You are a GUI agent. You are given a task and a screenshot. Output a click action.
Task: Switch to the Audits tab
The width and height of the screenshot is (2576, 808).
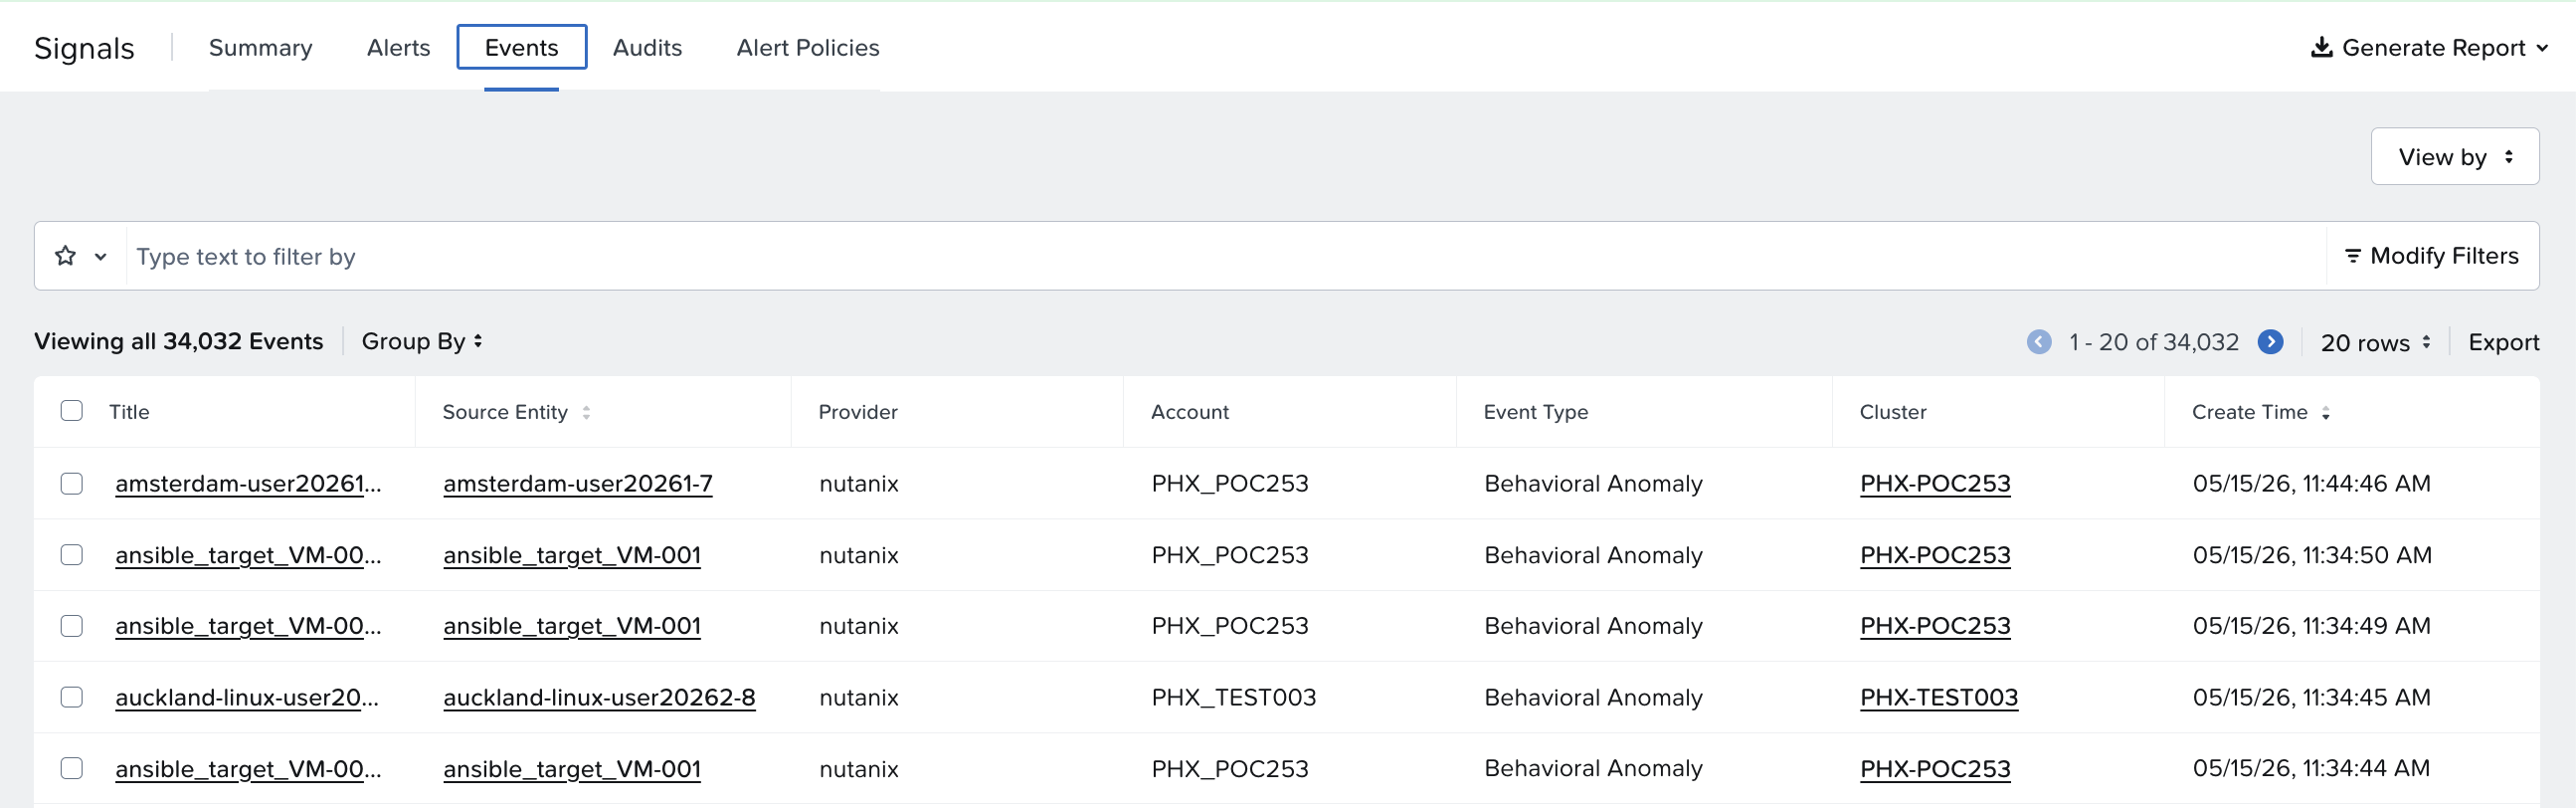(x=647, y=47)
